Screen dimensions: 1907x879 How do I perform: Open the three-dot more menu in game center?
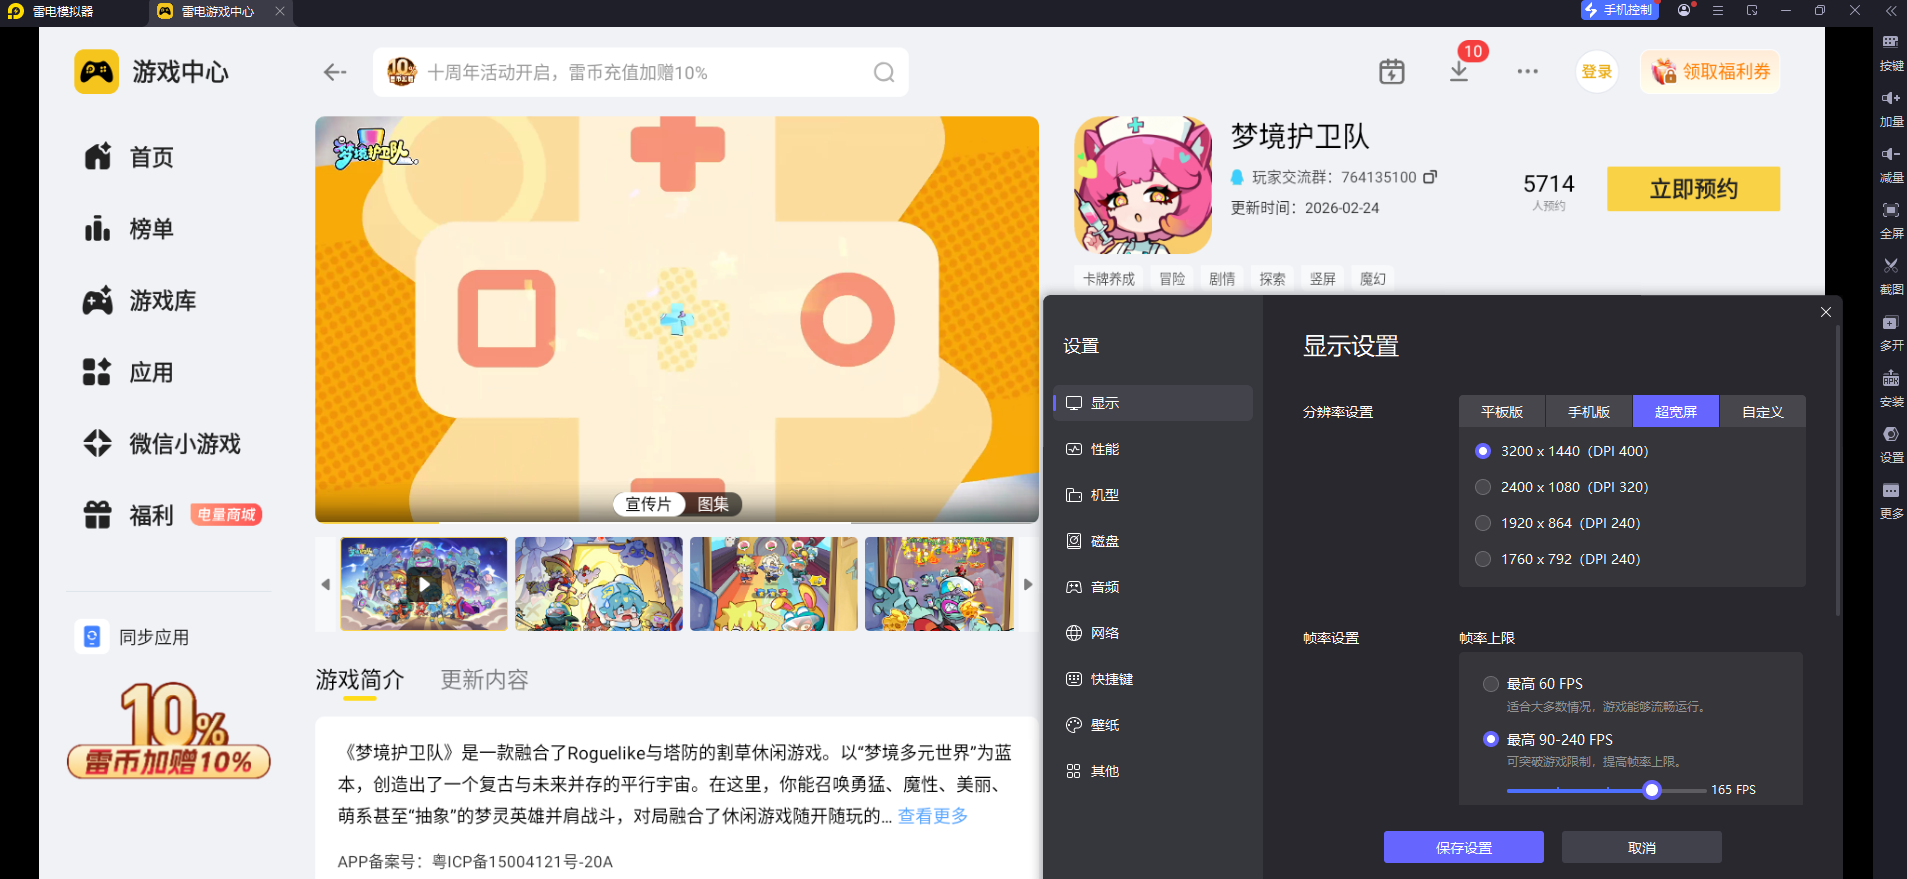click(x=1527, y=72)
